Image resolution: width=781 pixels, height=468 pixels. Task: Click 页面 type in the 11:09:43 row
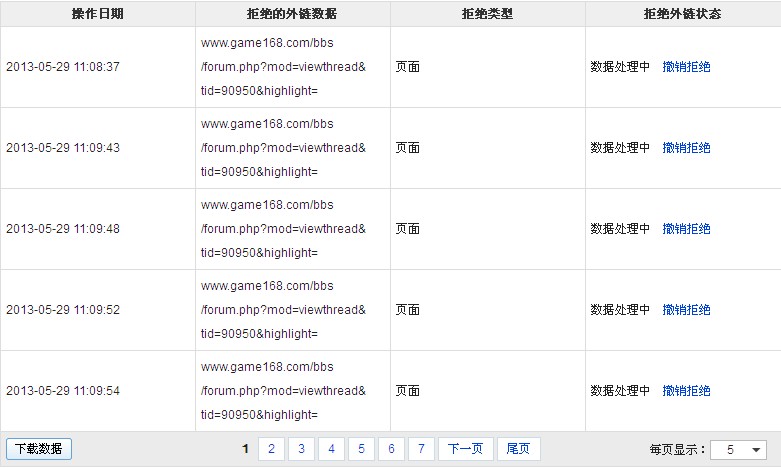click(408, 148)
